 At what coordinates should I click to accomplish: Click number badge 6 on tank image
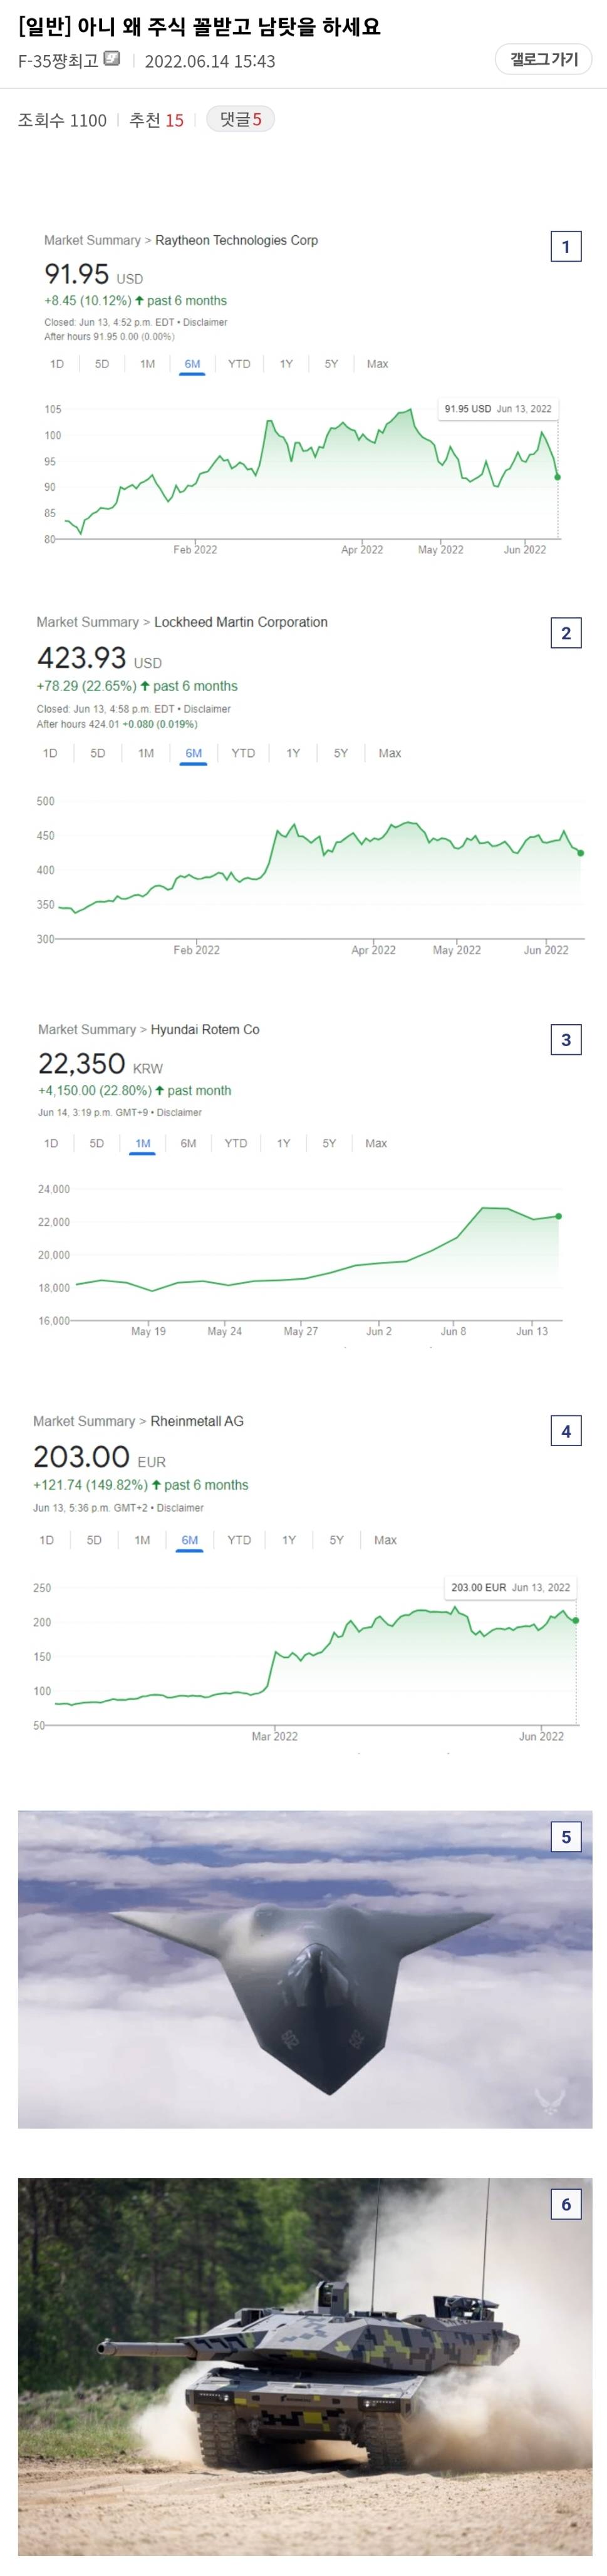click(566, 2204)
